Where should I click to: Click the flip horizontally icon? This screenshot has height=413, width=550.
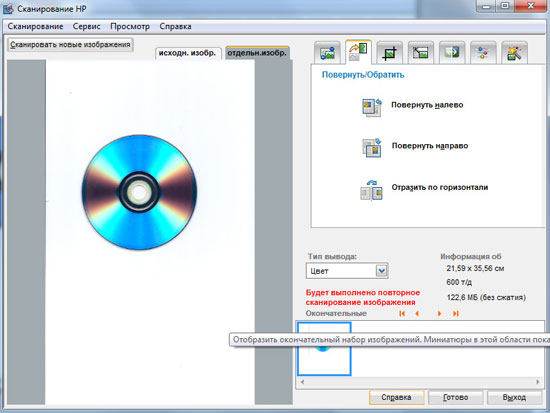click(371, 190)
